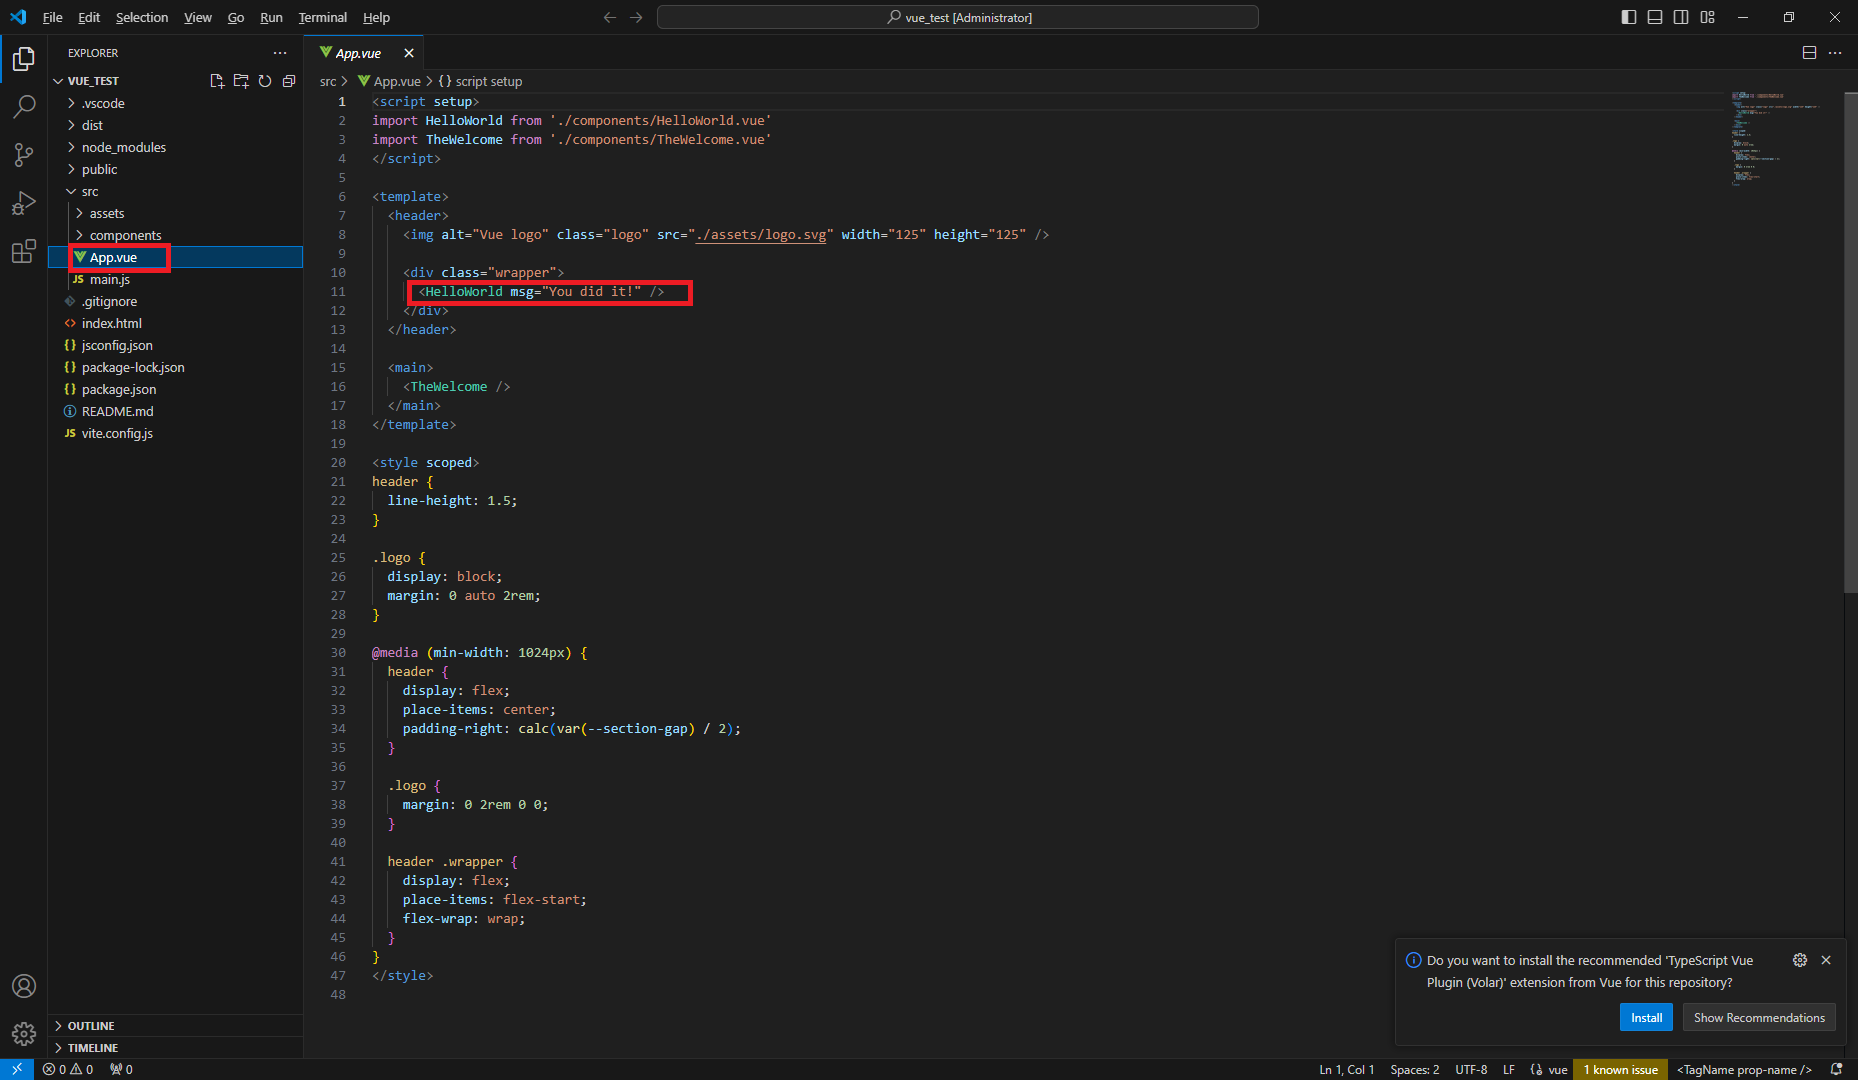Screen dimensions: 1858x1080
Task: Open the View menu
Action: 198,17
